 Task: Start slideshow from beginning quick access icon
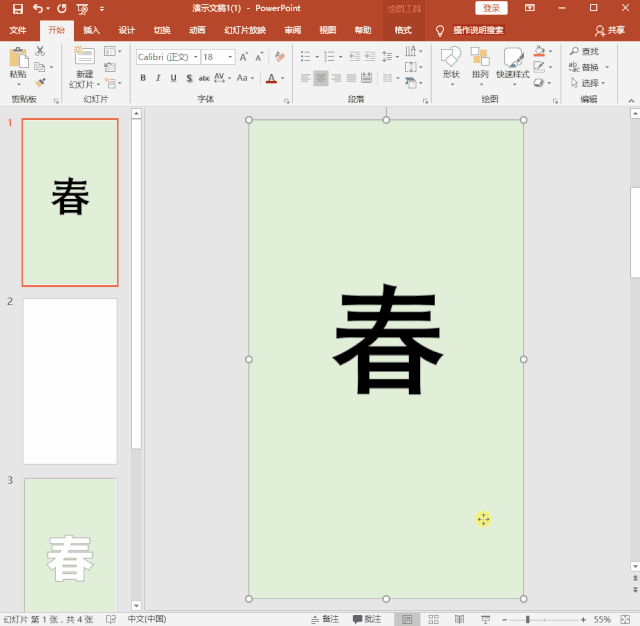[x=82, y=9]
